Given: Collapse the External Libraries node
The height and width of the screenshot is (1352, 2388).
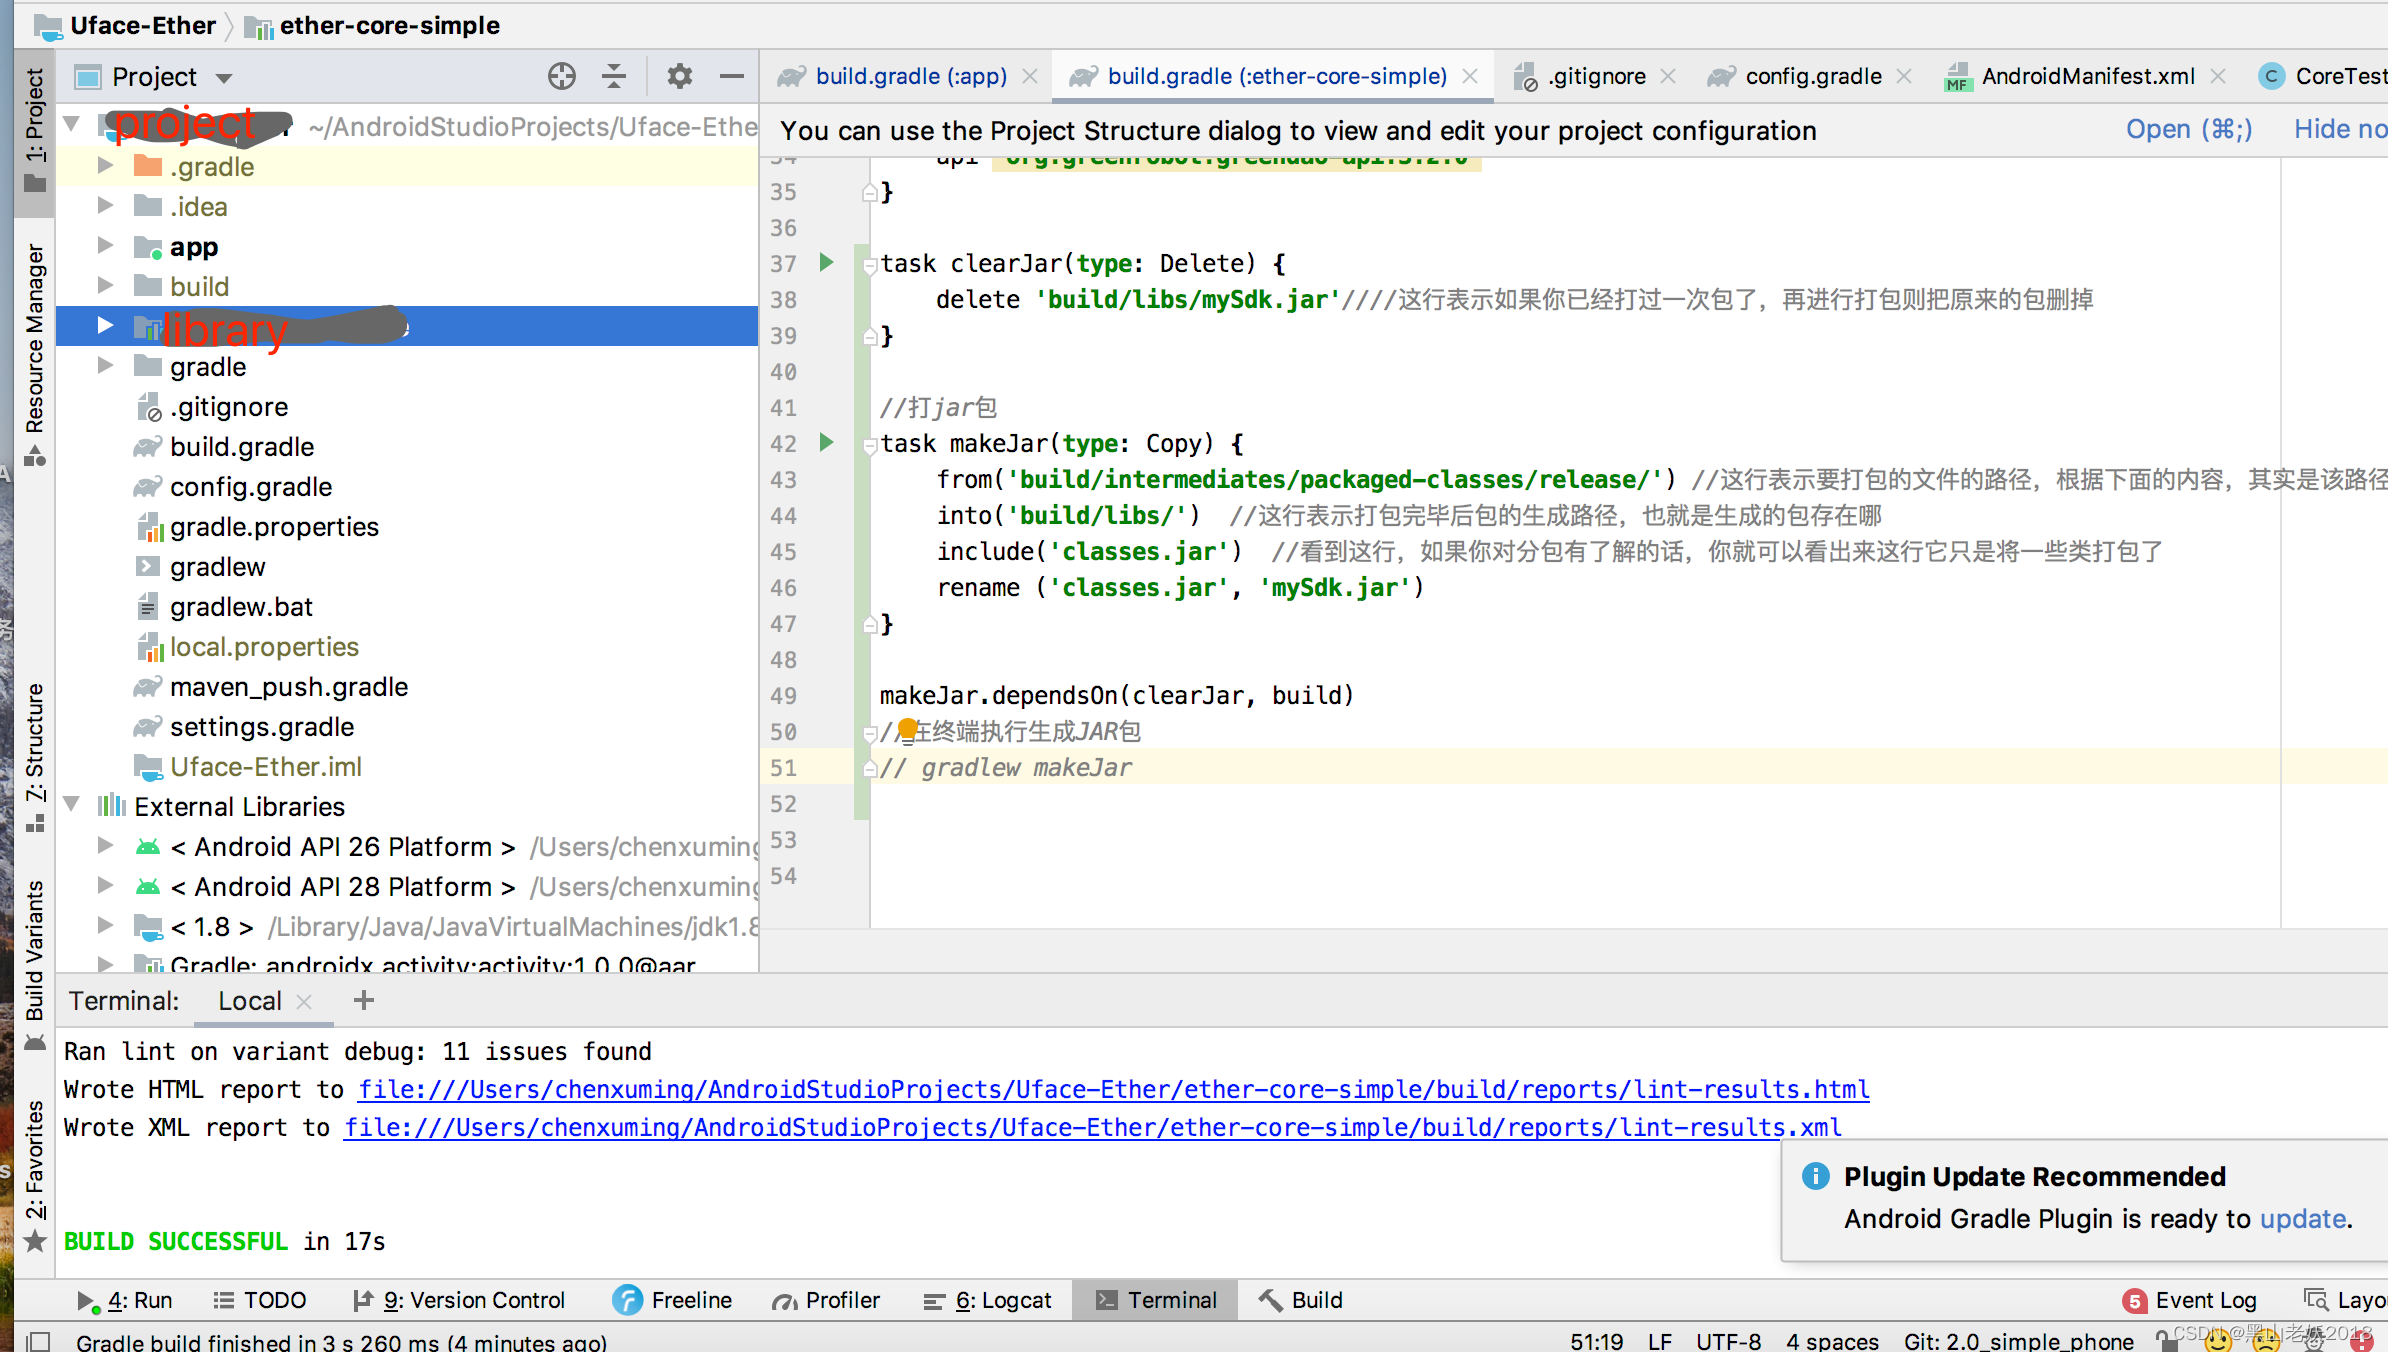Looking at the screenshot, I should (x=72, y=805).
